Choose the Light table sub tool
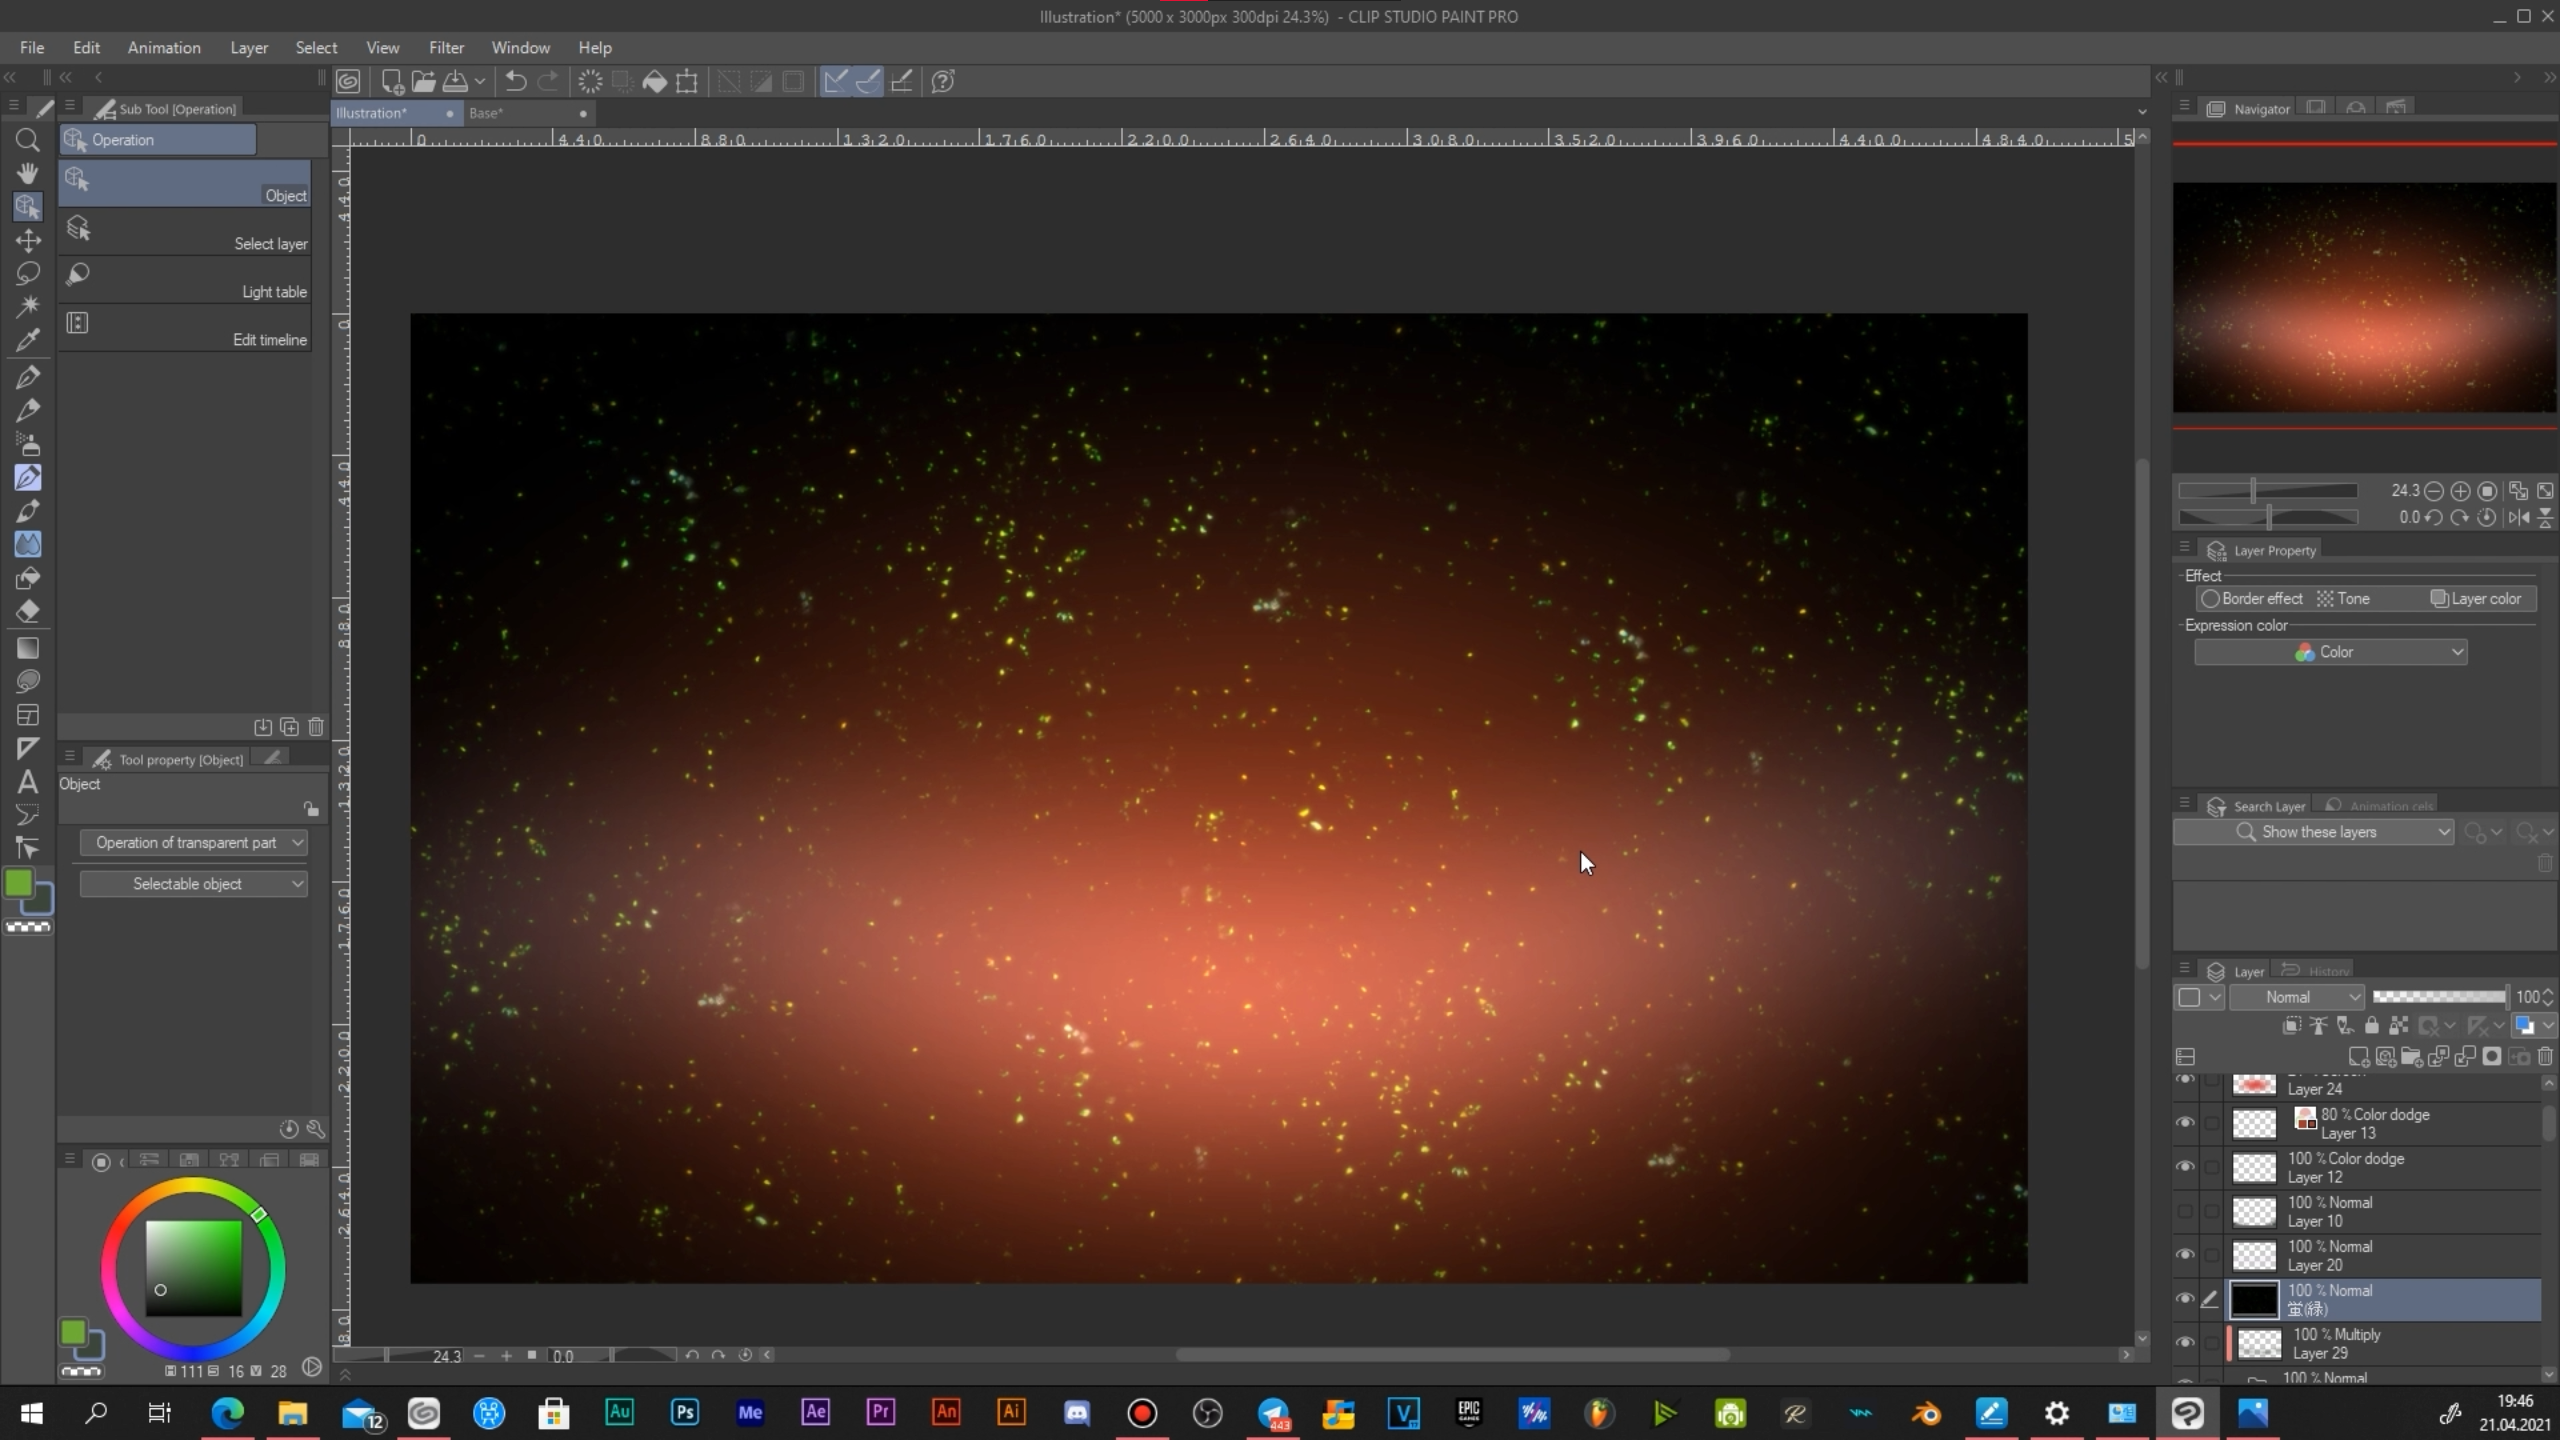This screenshot has width=2560, height=1440. click(185, 280)
